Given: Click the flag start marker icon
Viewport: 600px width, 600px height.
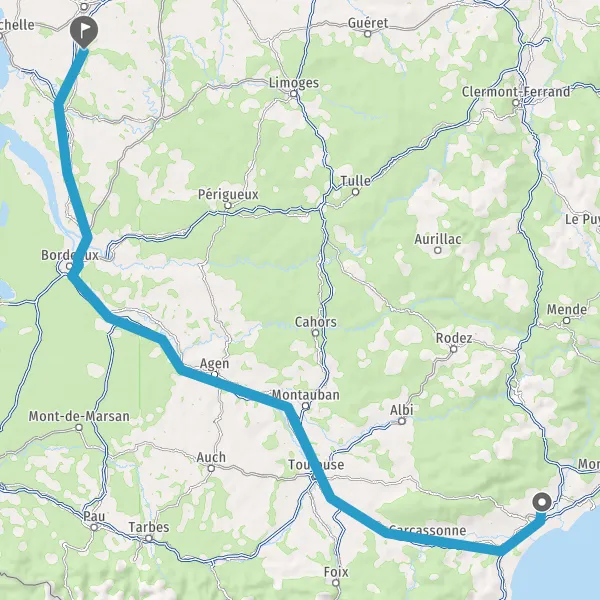Looking at the screenshot, I should coord(84,32).
